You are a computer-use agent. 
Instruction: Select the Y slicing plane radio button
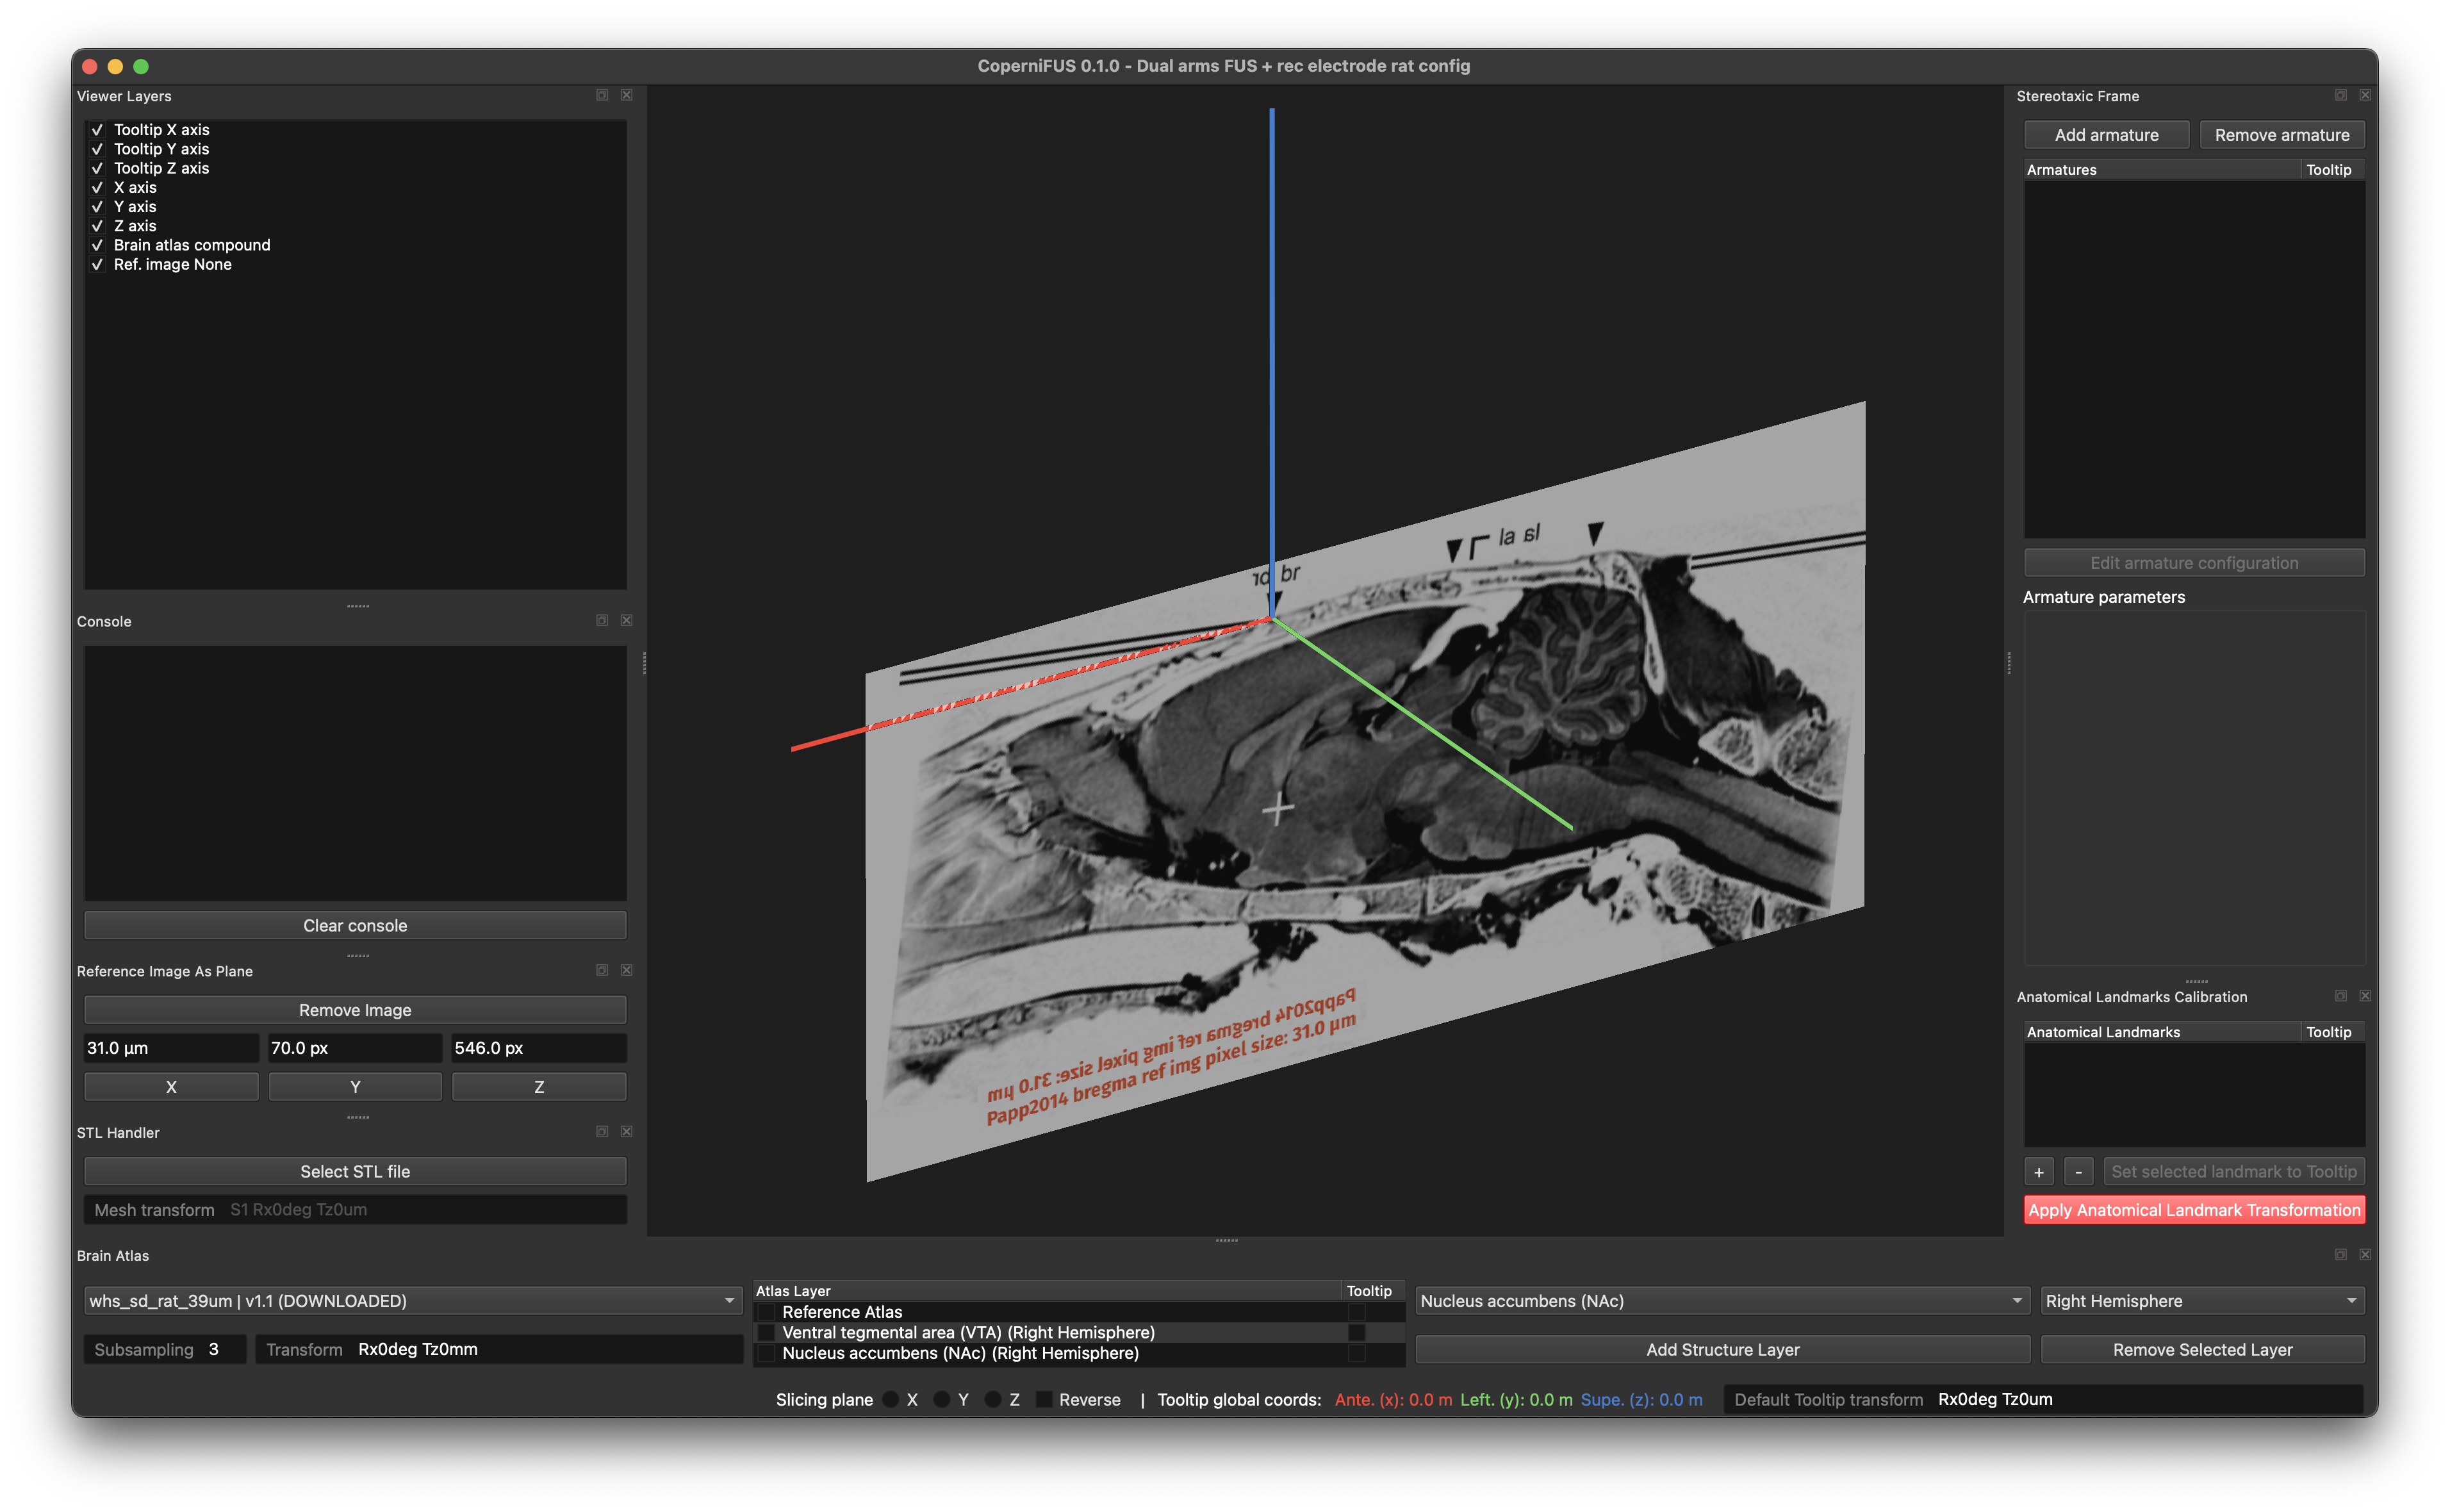(x=941, y=1399)
